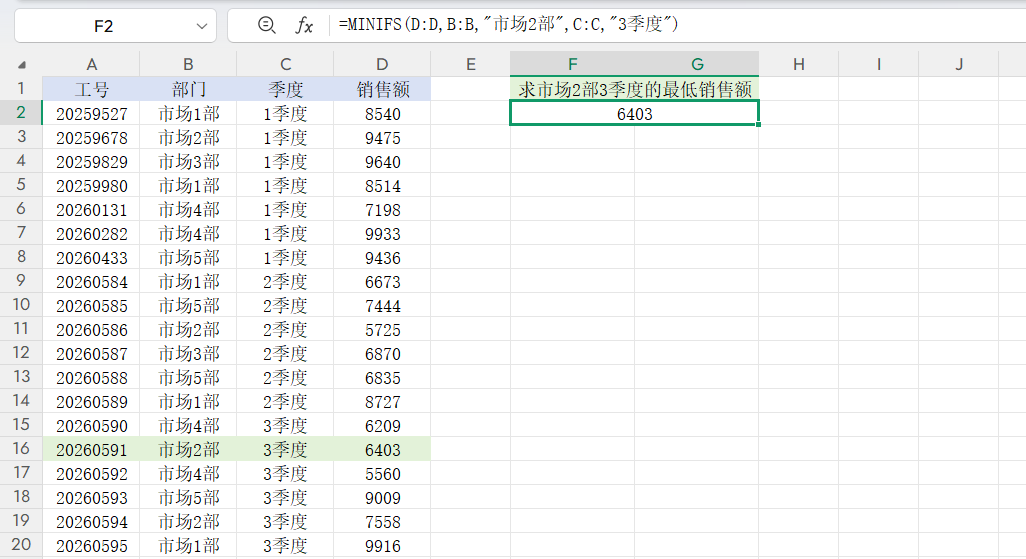The width and height of the screenshot is (1026, 559).
Task: Select the result cell showing 6403 in F2
Action: [x=634, y=114]
